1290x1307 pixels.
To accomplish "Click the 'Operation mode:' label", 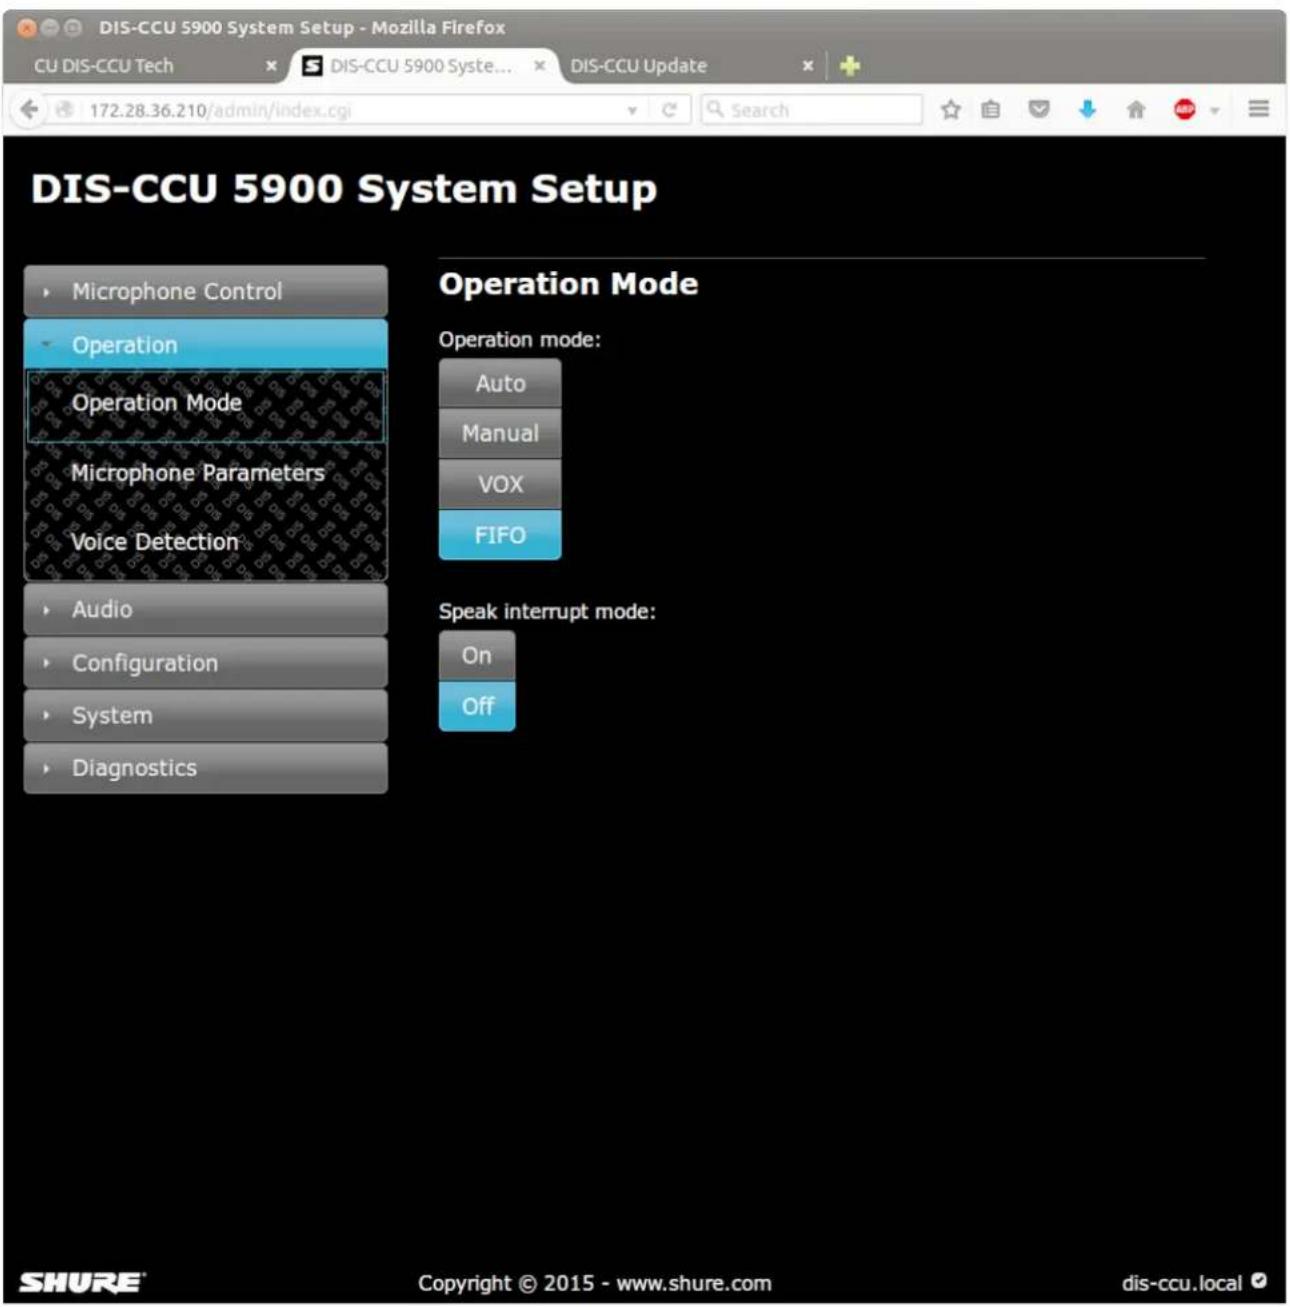I will (x=520, y=340).
